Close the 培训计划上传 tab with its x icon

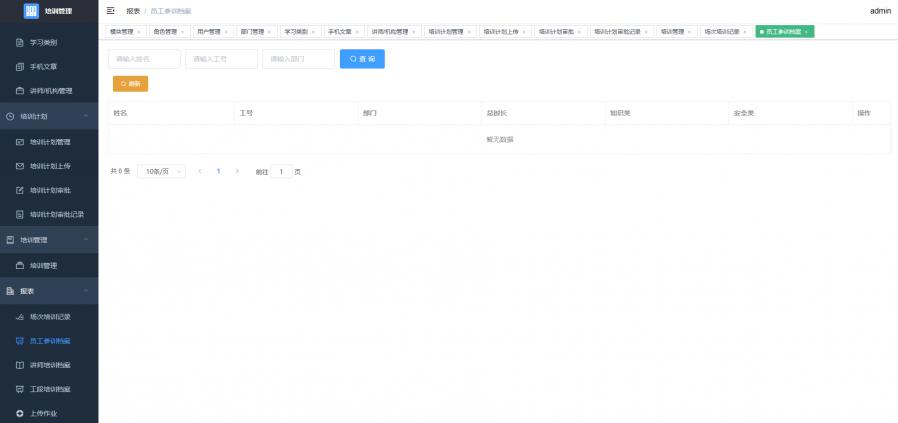[523, 32]
